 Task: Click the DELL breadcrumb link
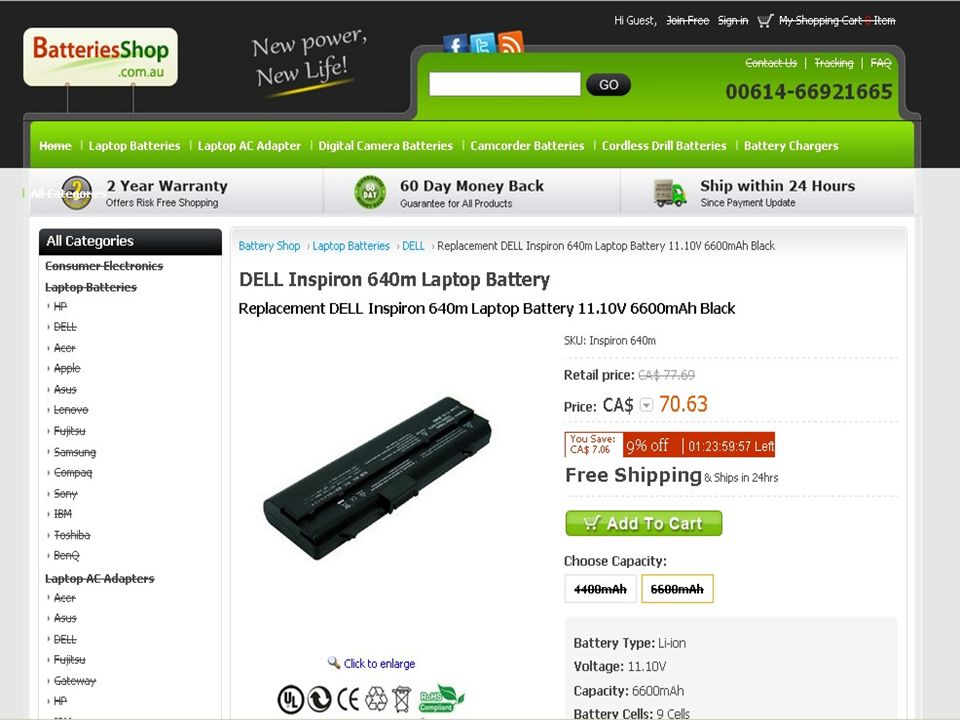413,246
